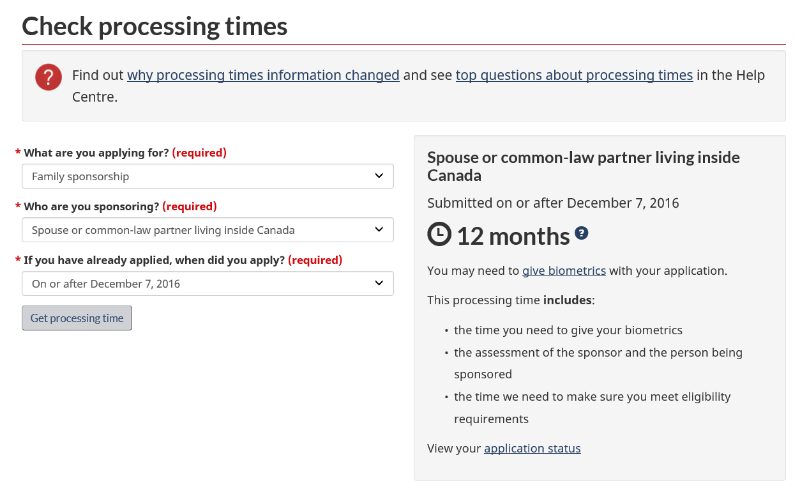Click the blue help icon beside 12 months
Screen dimensions: 800x494
click(x=581, y=233)
